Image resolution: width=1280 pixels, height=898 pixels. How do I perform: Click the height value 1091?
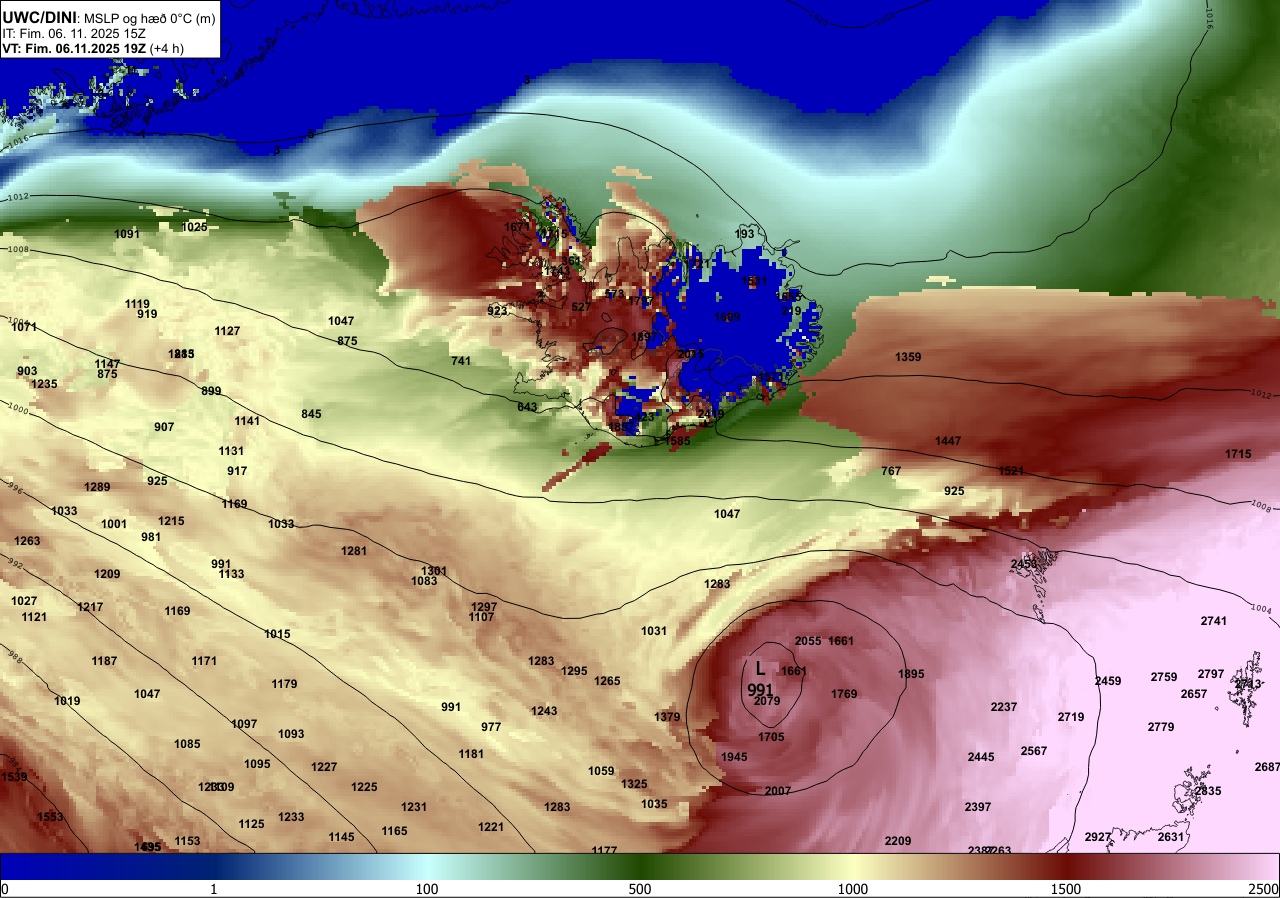pos(127,234)
